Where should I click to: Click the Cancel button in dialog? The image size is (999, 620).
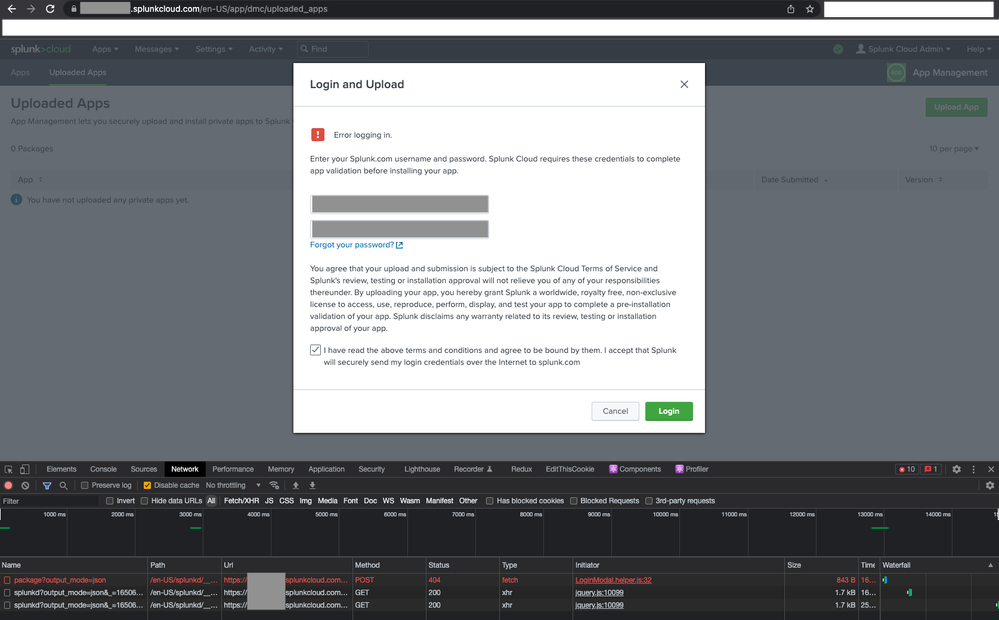(615, 411)
